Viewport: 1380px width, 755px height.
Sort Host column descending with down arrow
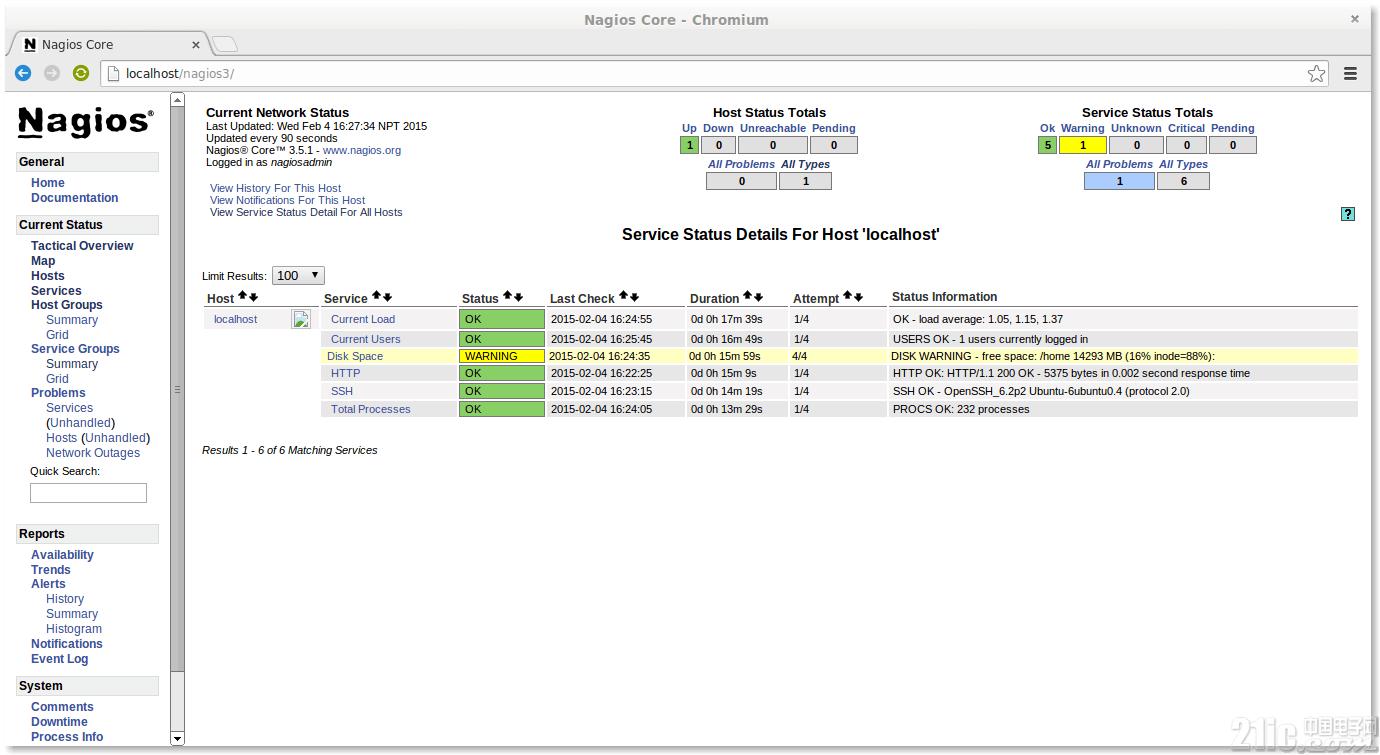tap(253, 297)
